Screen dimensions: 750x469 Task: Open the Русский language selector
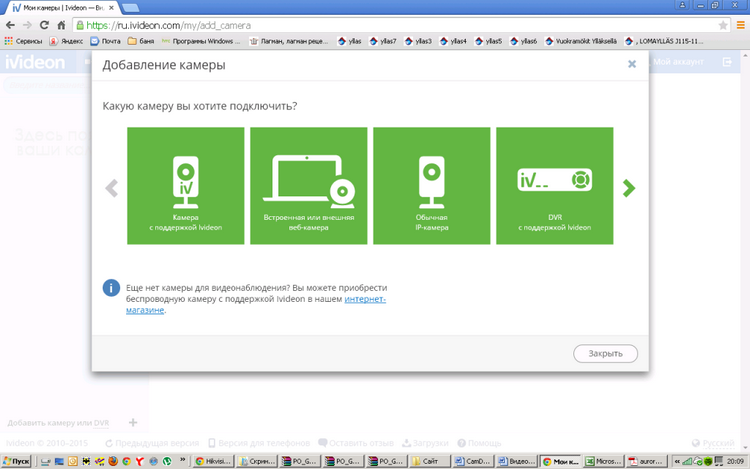(713, 443)
